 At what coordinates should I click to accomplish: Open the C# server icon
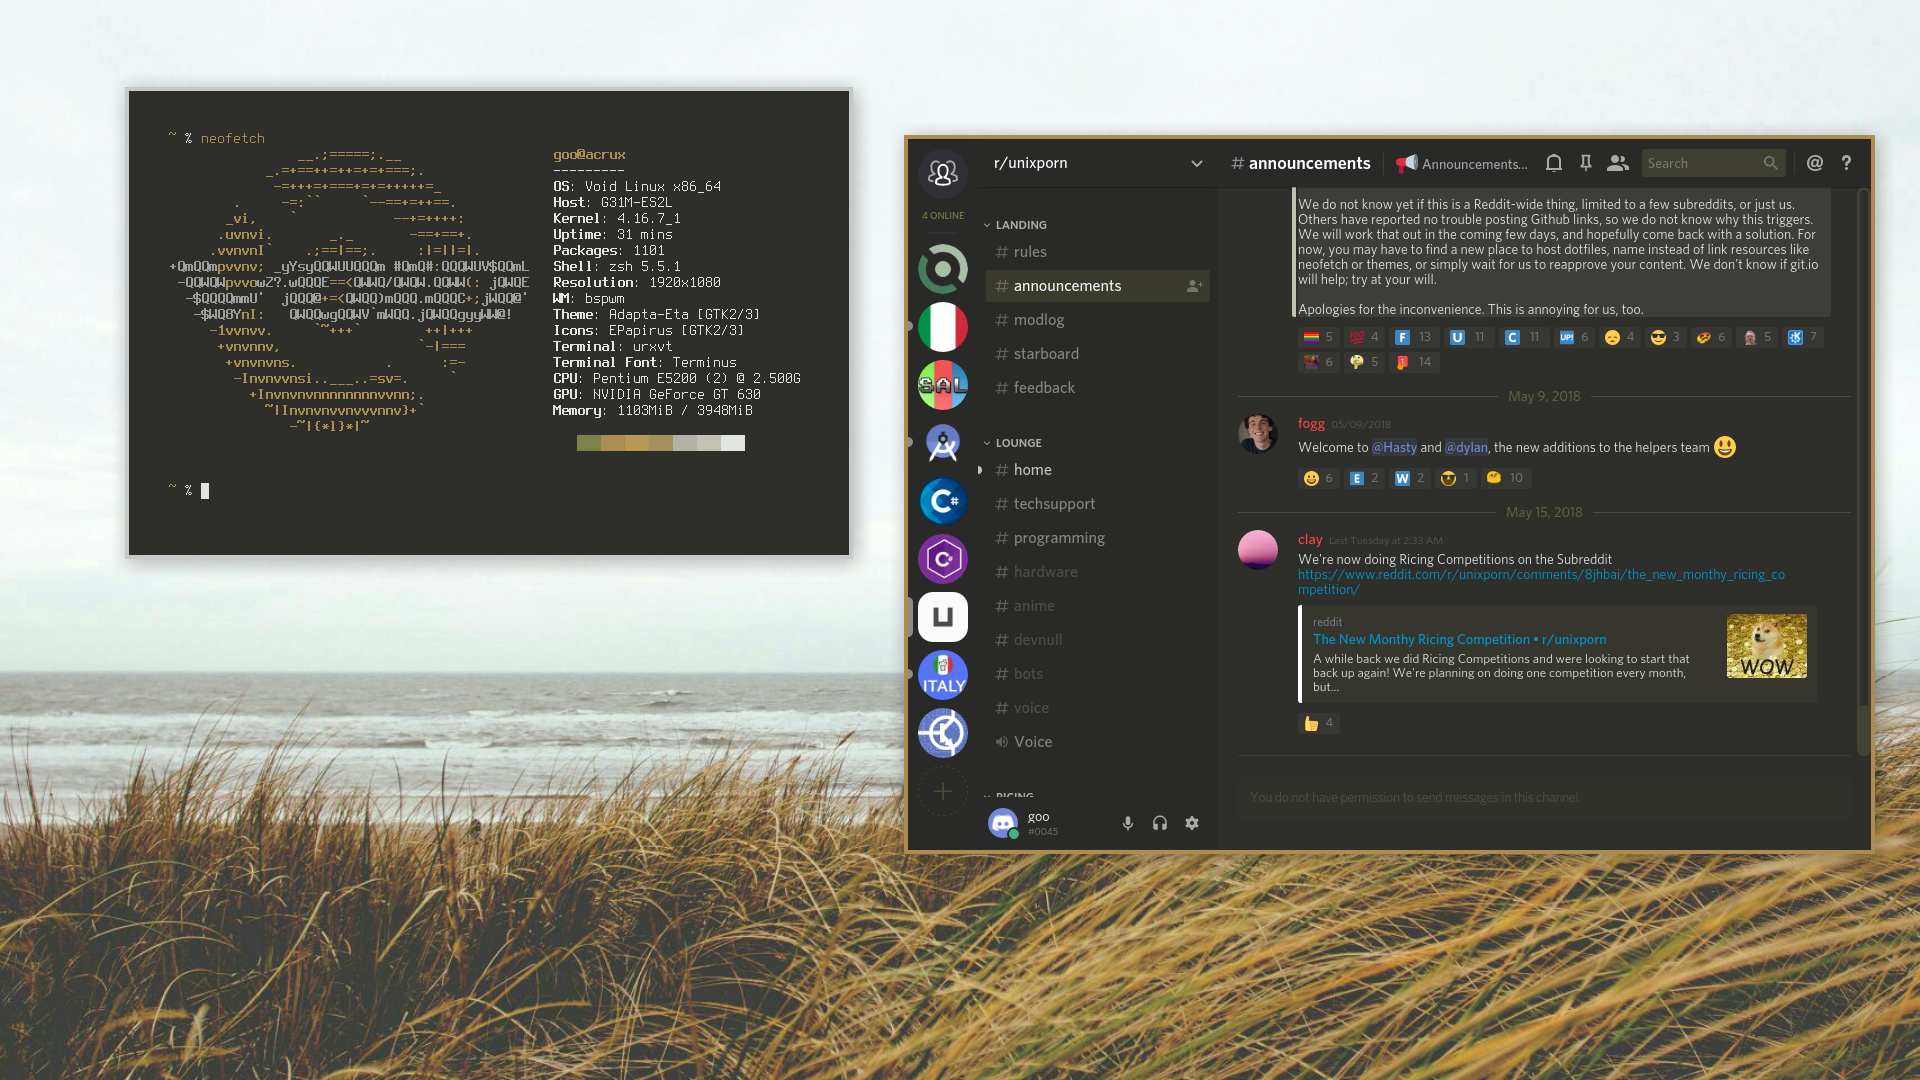coord(942,501)
